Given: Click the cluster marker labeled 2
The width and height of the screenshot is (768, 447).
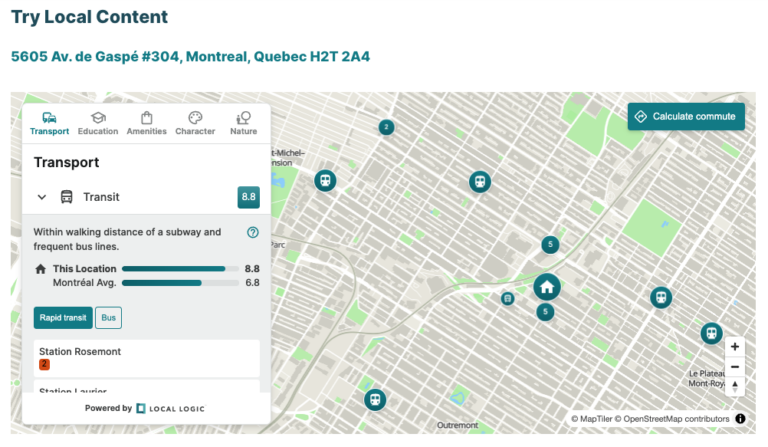Looking at the screenshot, I should (x=386, y=127).
